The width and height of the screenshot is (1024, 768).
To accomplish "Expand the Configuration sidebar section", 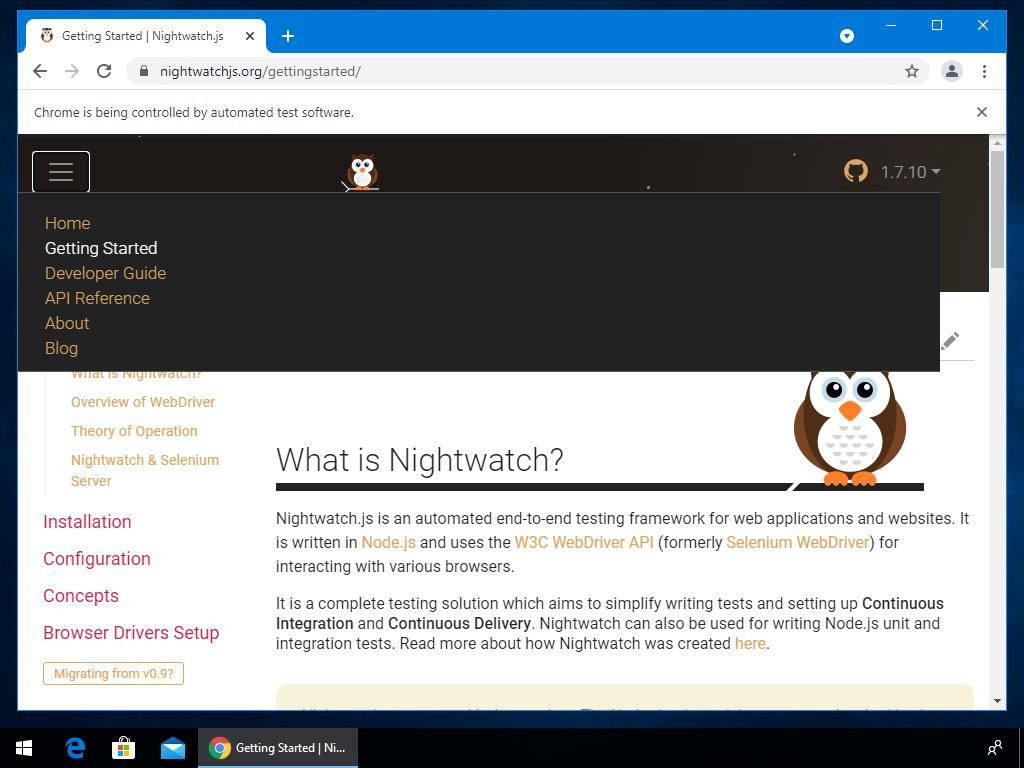I will [97, 559].
